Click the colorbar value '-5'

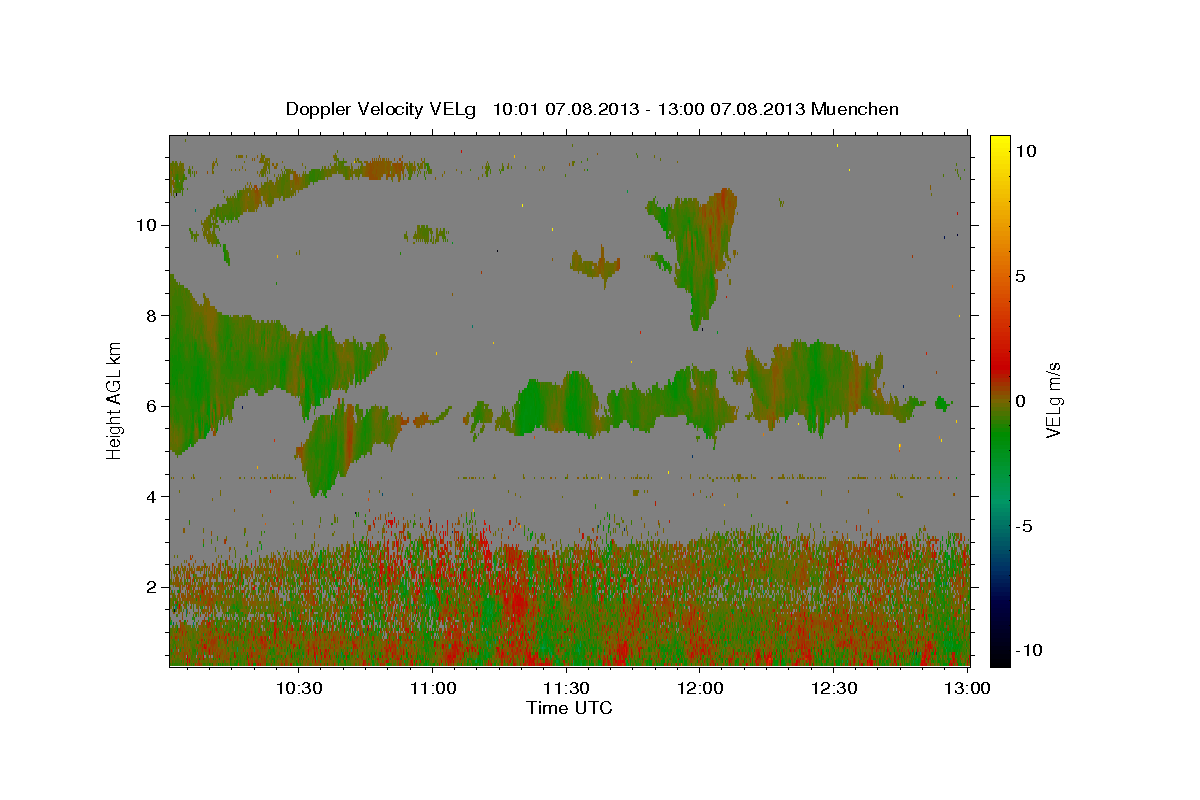tap(1026, 526)
